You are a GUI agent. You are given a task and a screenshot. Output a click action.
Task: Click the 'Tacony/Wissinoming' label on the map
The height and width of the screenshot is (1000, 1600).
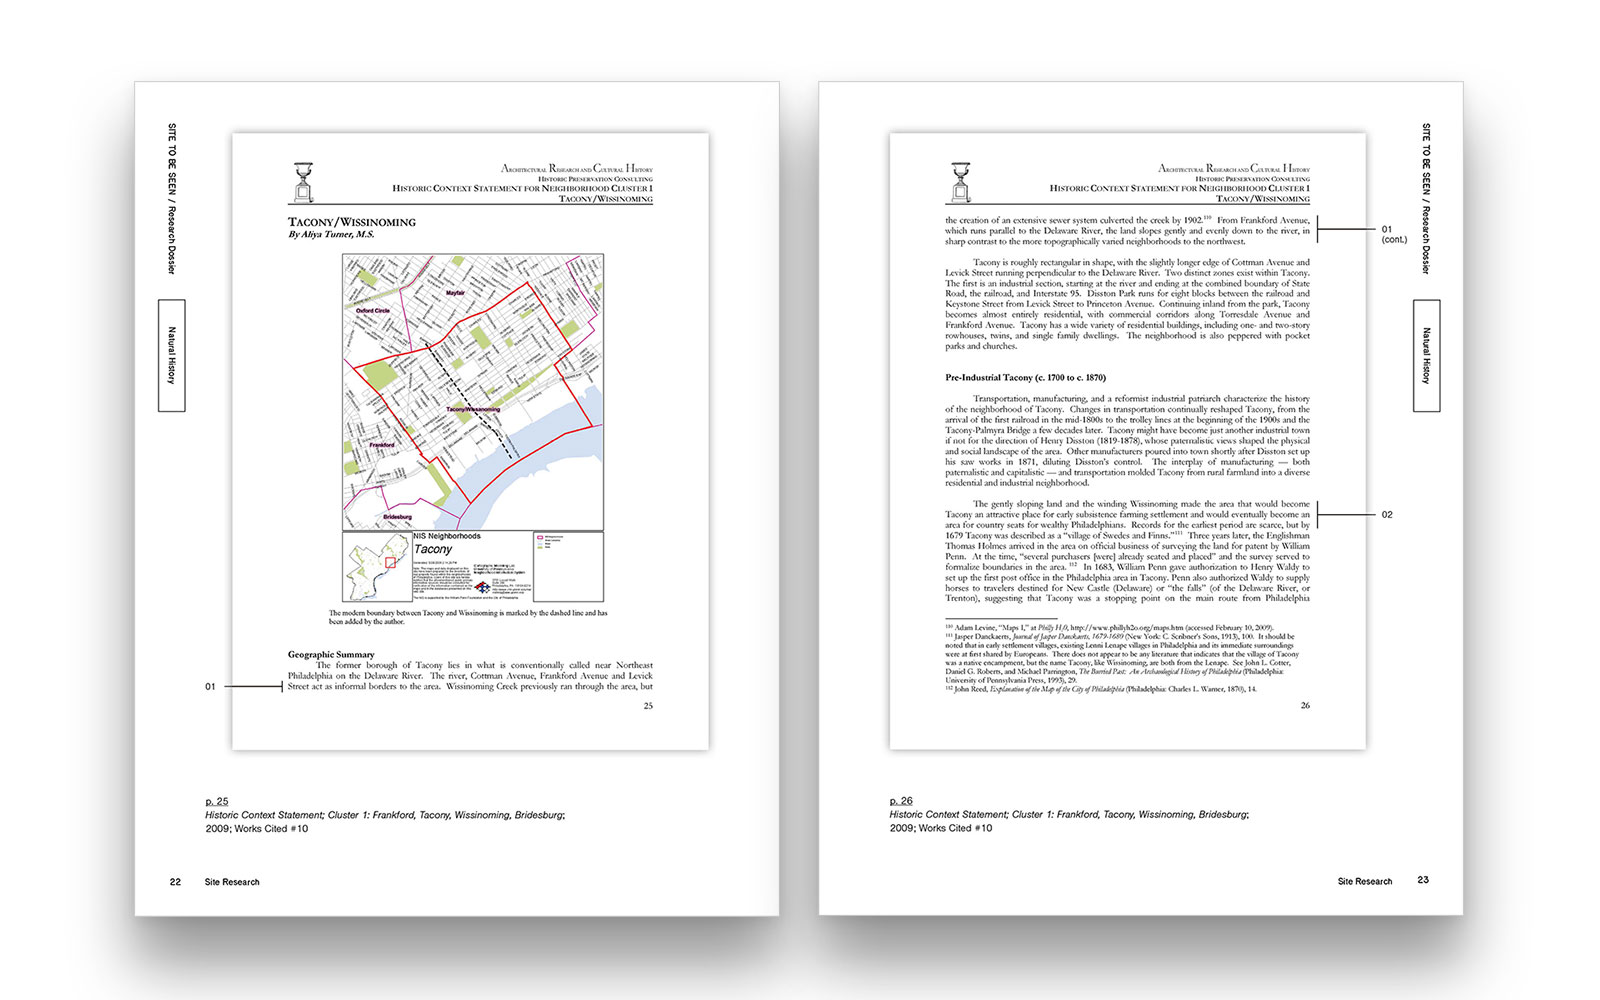point(473,409)
